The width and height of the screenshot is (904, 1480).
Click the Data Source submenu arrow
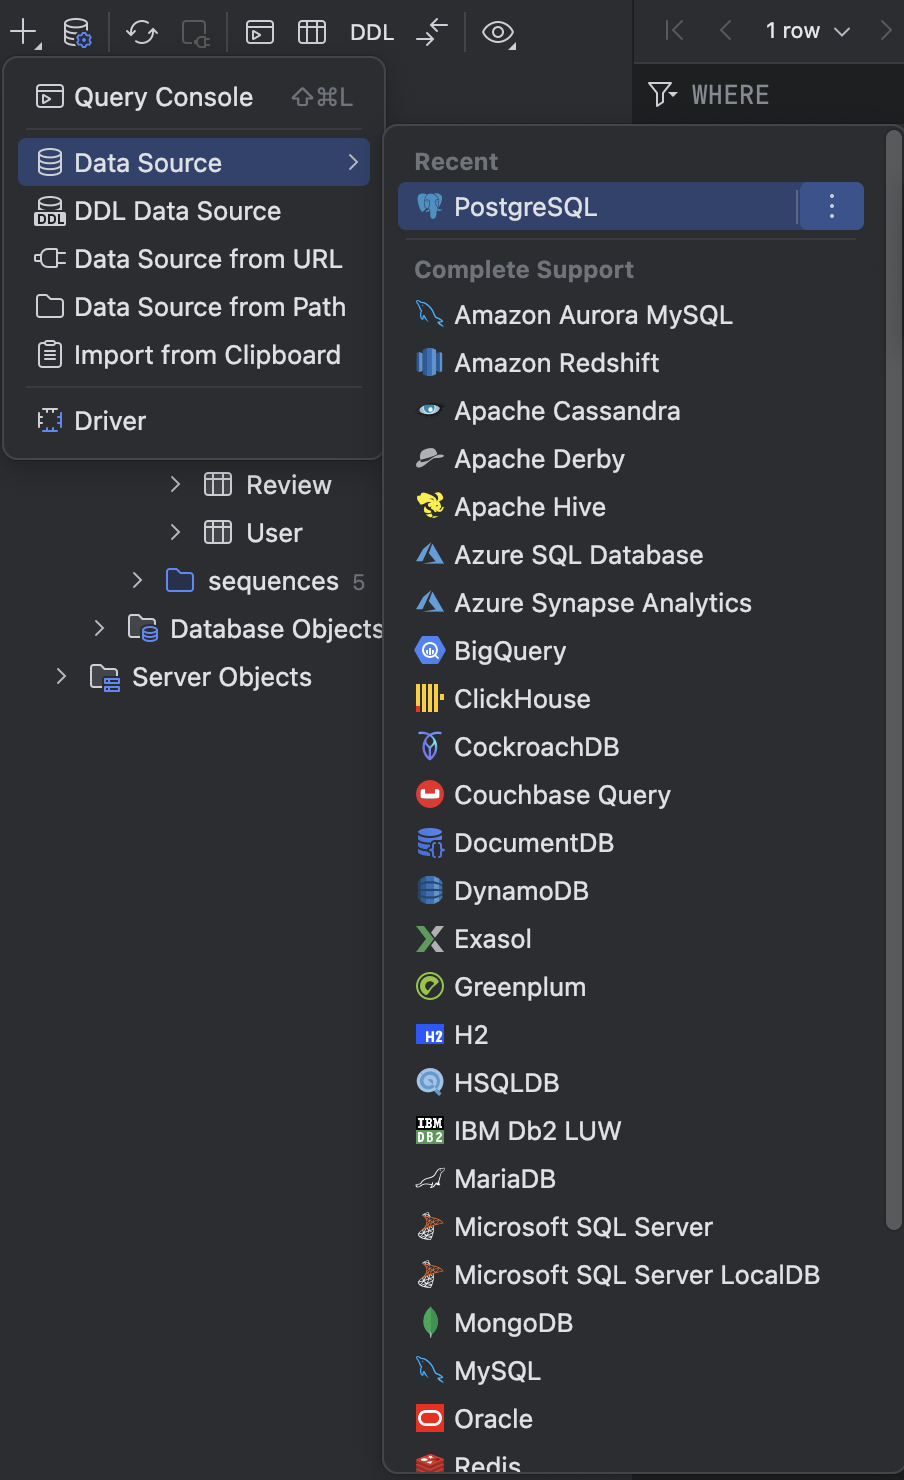coord(353,162)
